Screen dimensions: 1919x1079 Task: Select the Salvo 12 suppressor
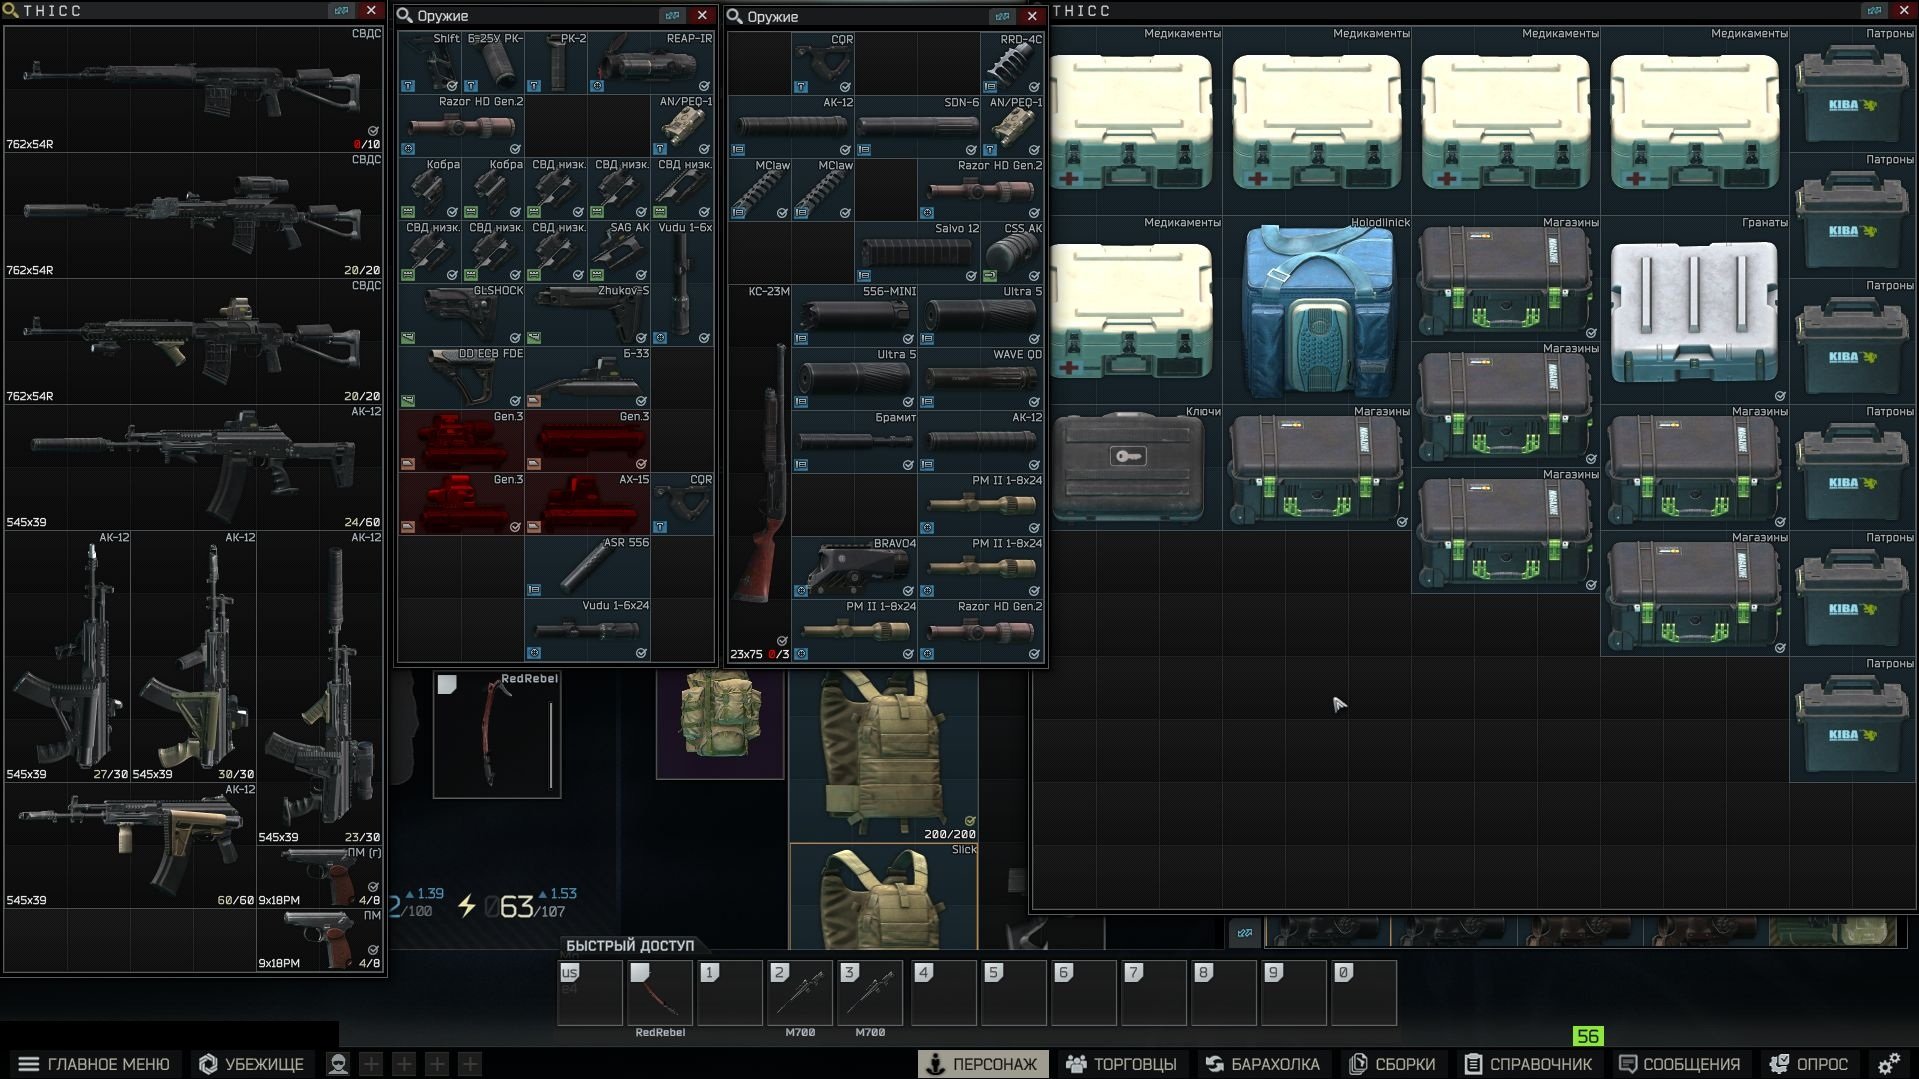click(917, 254)
